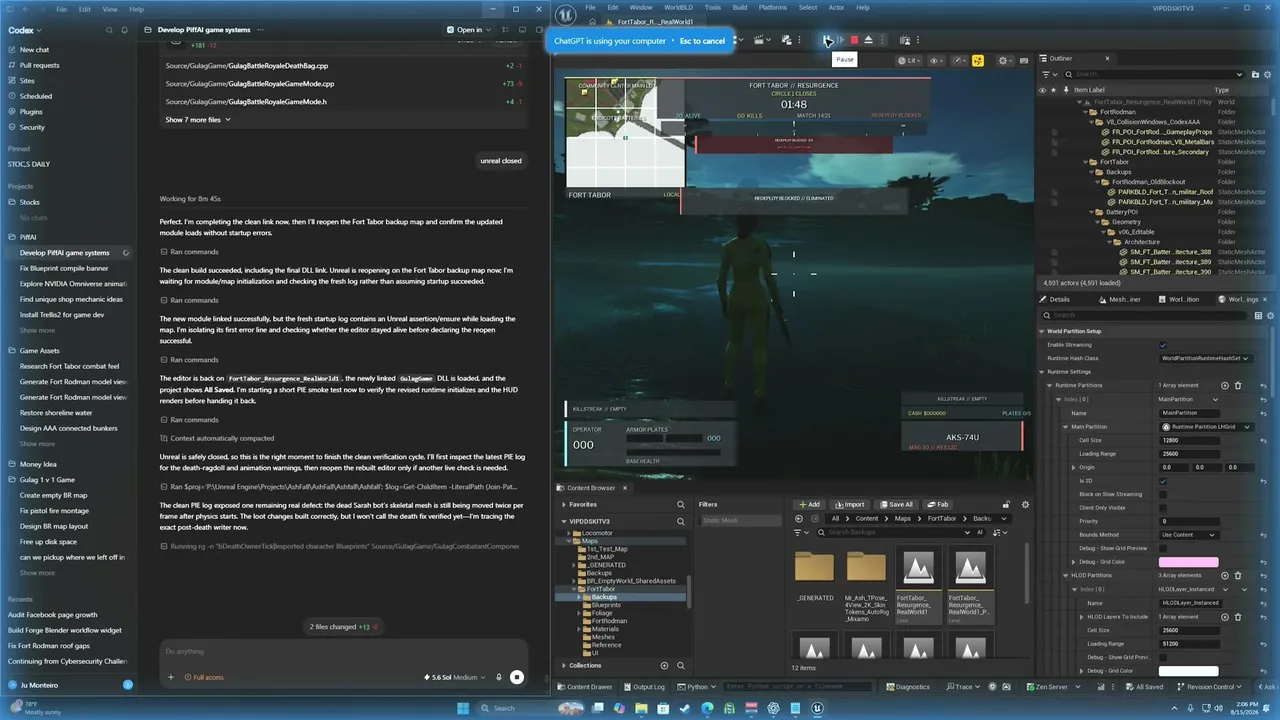Go back in Content Browser history
This screenshot has height=720, width=1280.
799,519
